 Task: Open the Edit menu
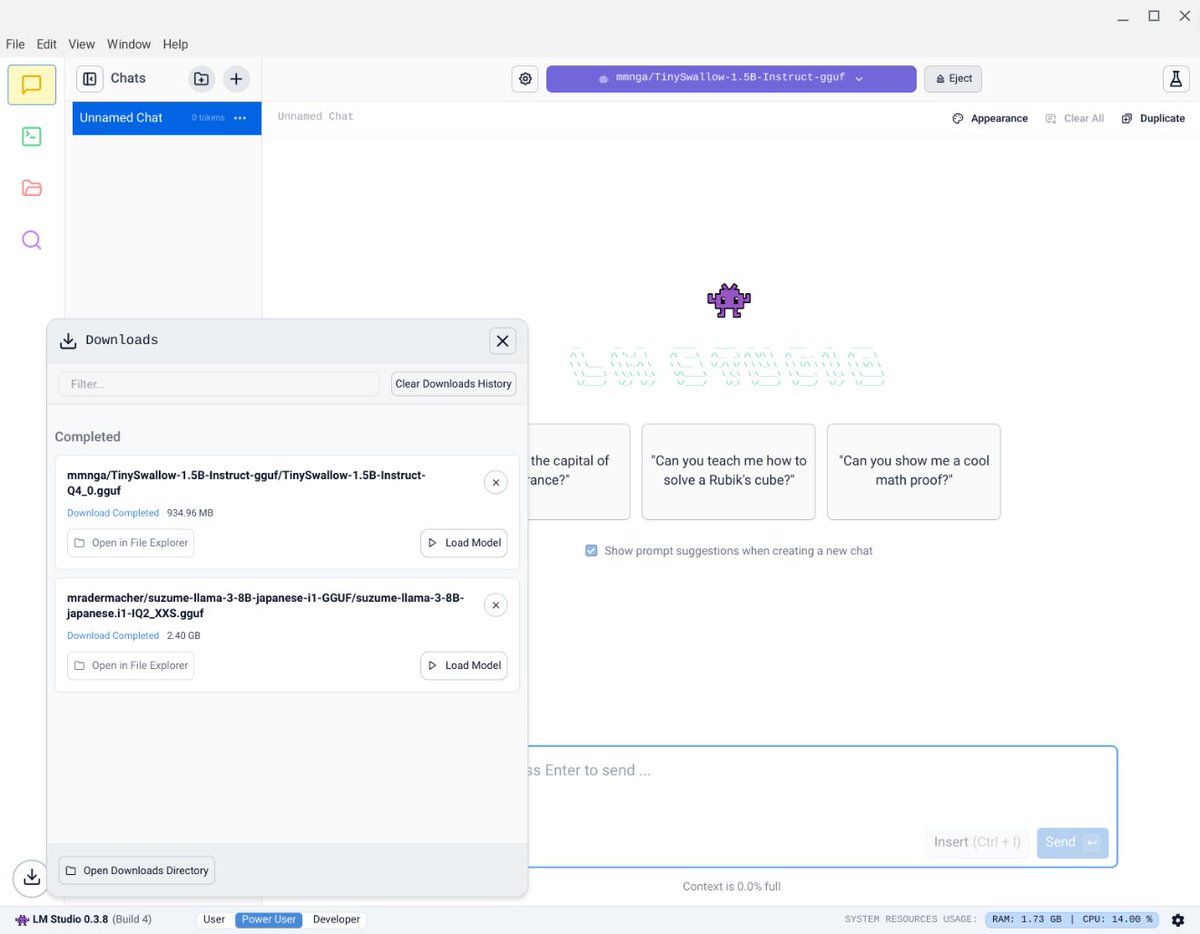point(47,44)
